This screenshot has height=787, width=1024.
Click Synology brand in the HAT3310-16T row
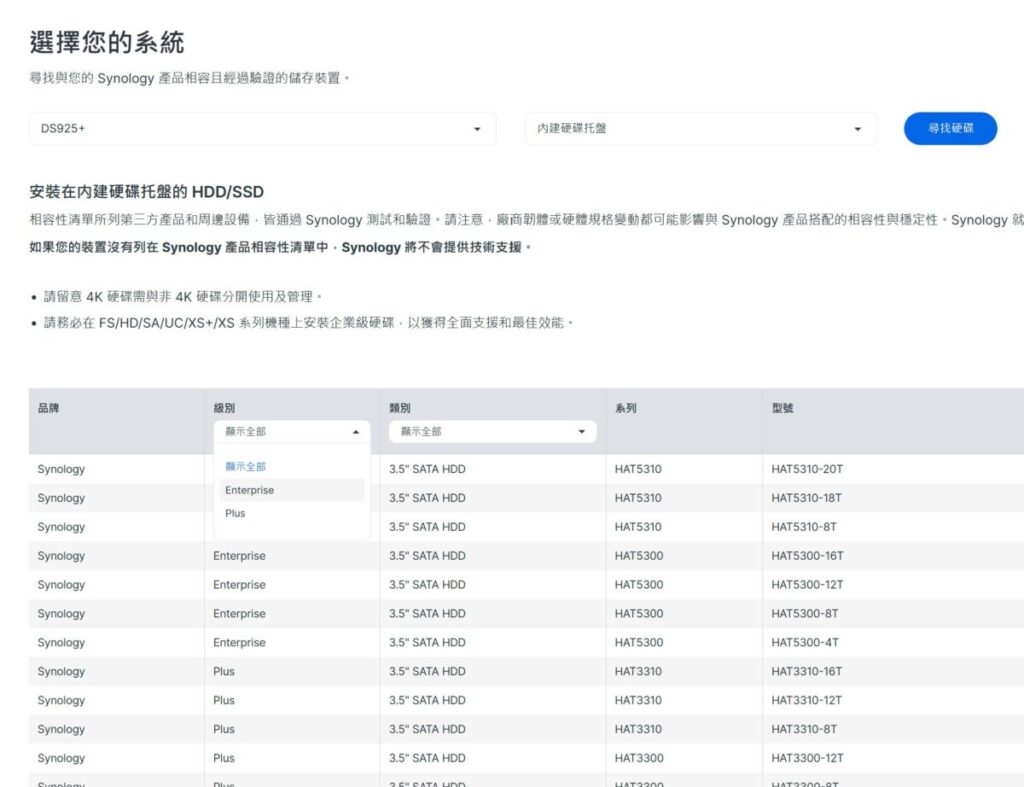point(61,671)
